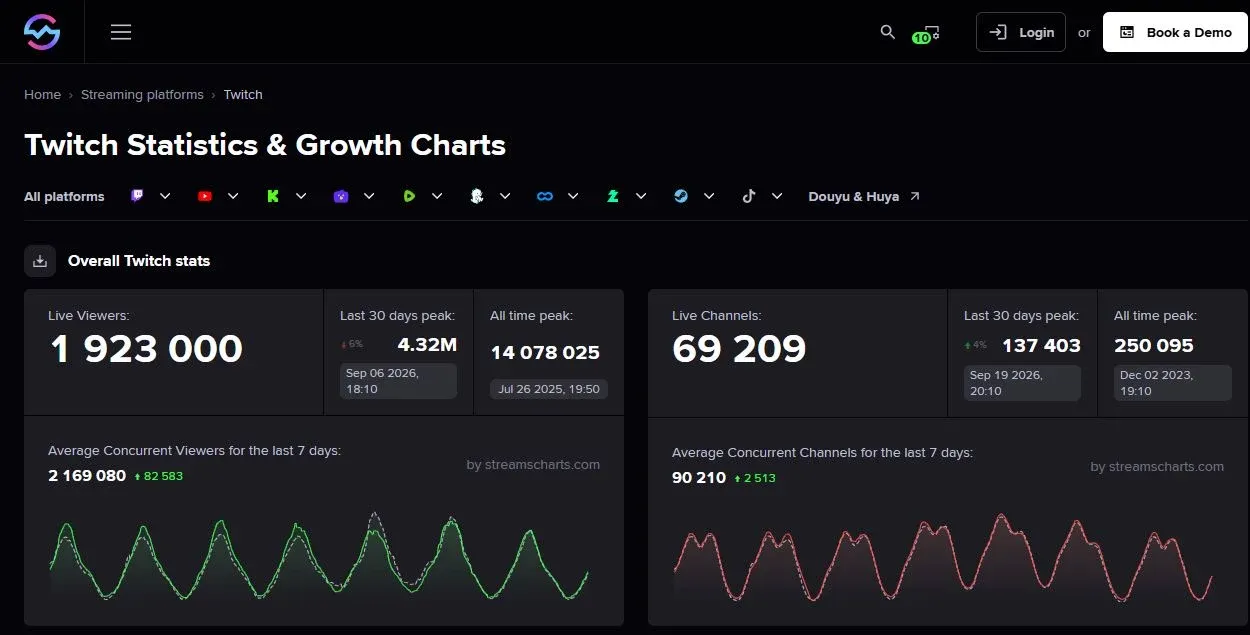Click the Jul 26 2025, 19:50 date badge
This screenshot has height=635, width=1250.
click(549, 389)
